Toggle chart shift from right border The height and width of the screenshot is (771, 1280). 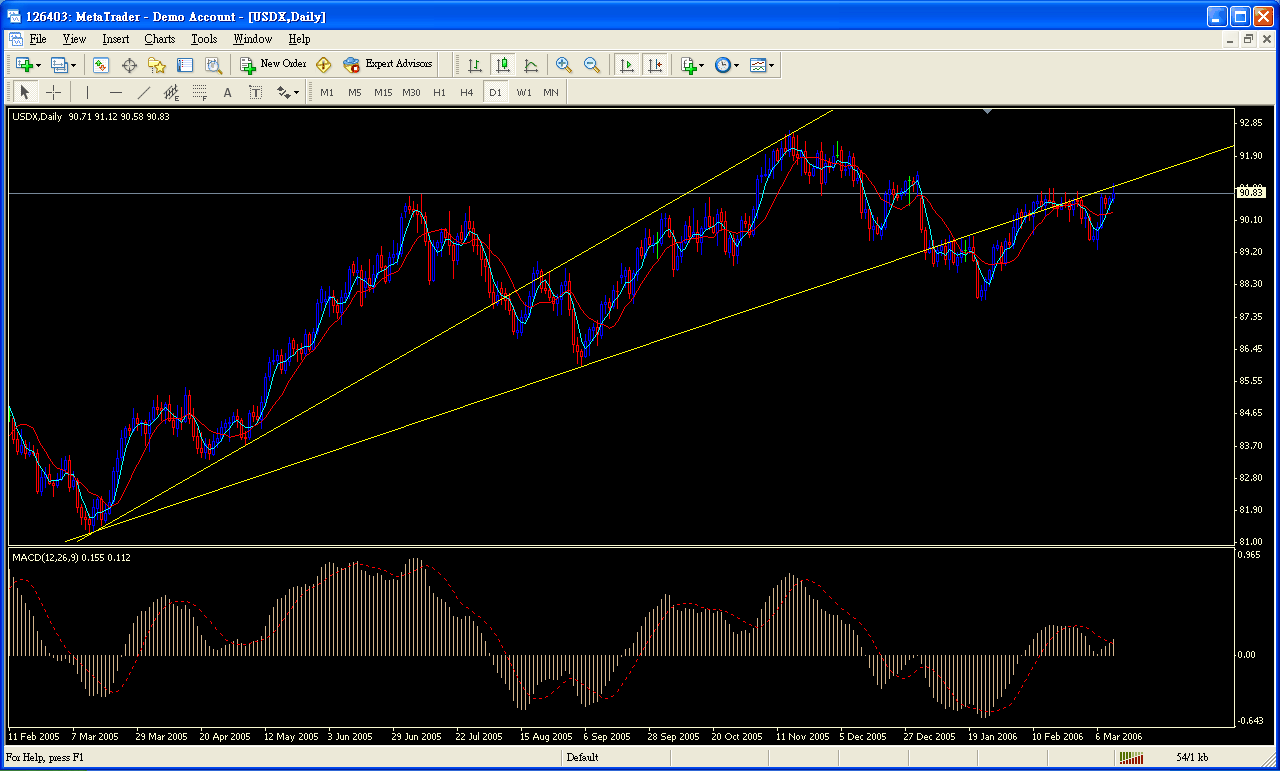click(655, 65)
